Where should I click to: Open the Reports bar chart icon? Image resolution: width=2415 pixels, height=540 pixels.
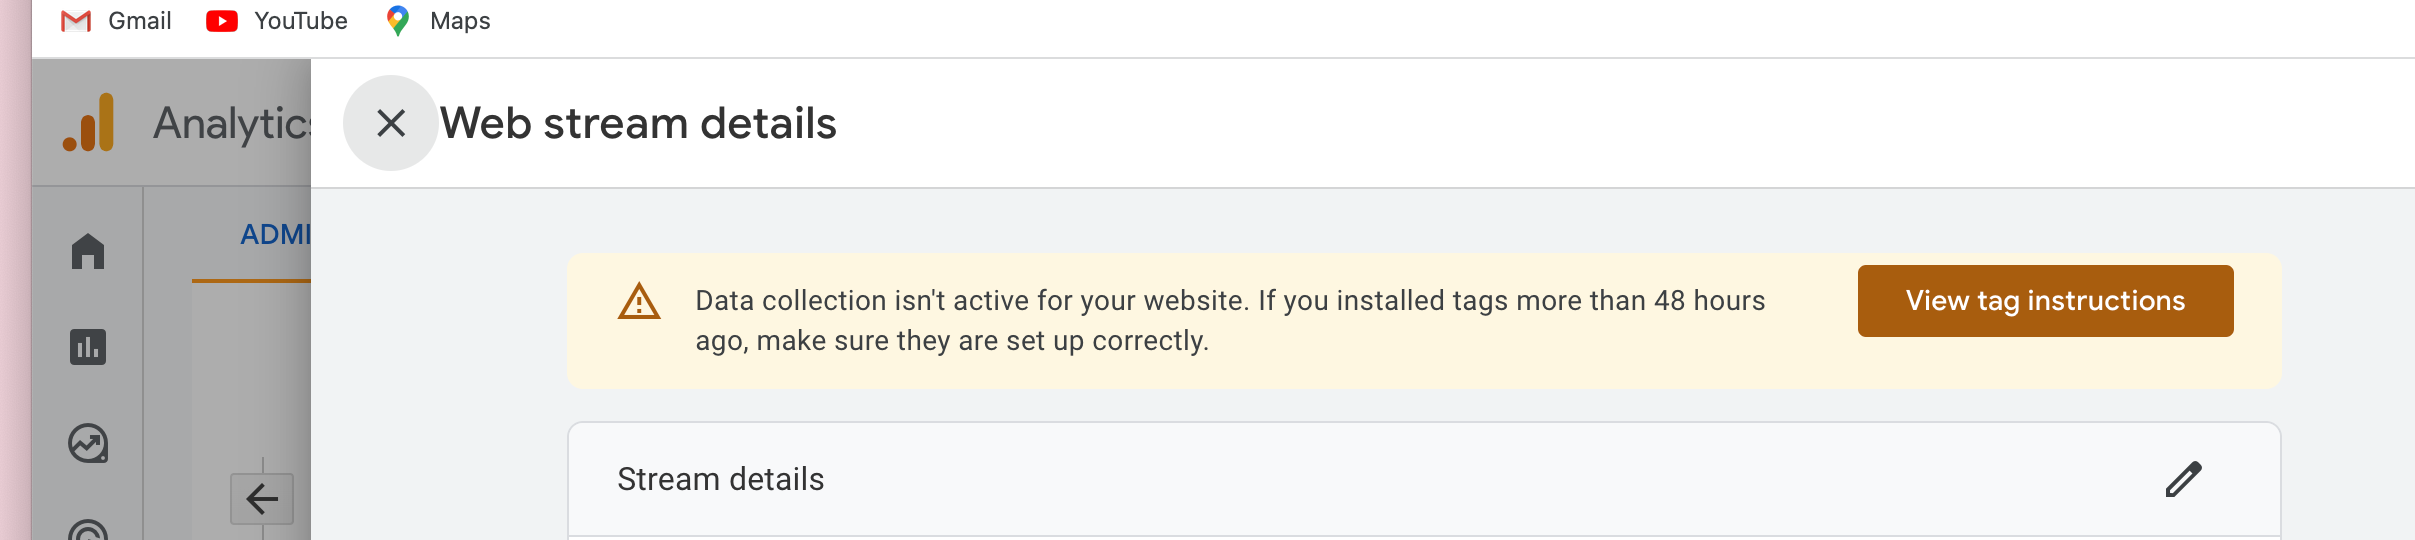coord(88,347)
